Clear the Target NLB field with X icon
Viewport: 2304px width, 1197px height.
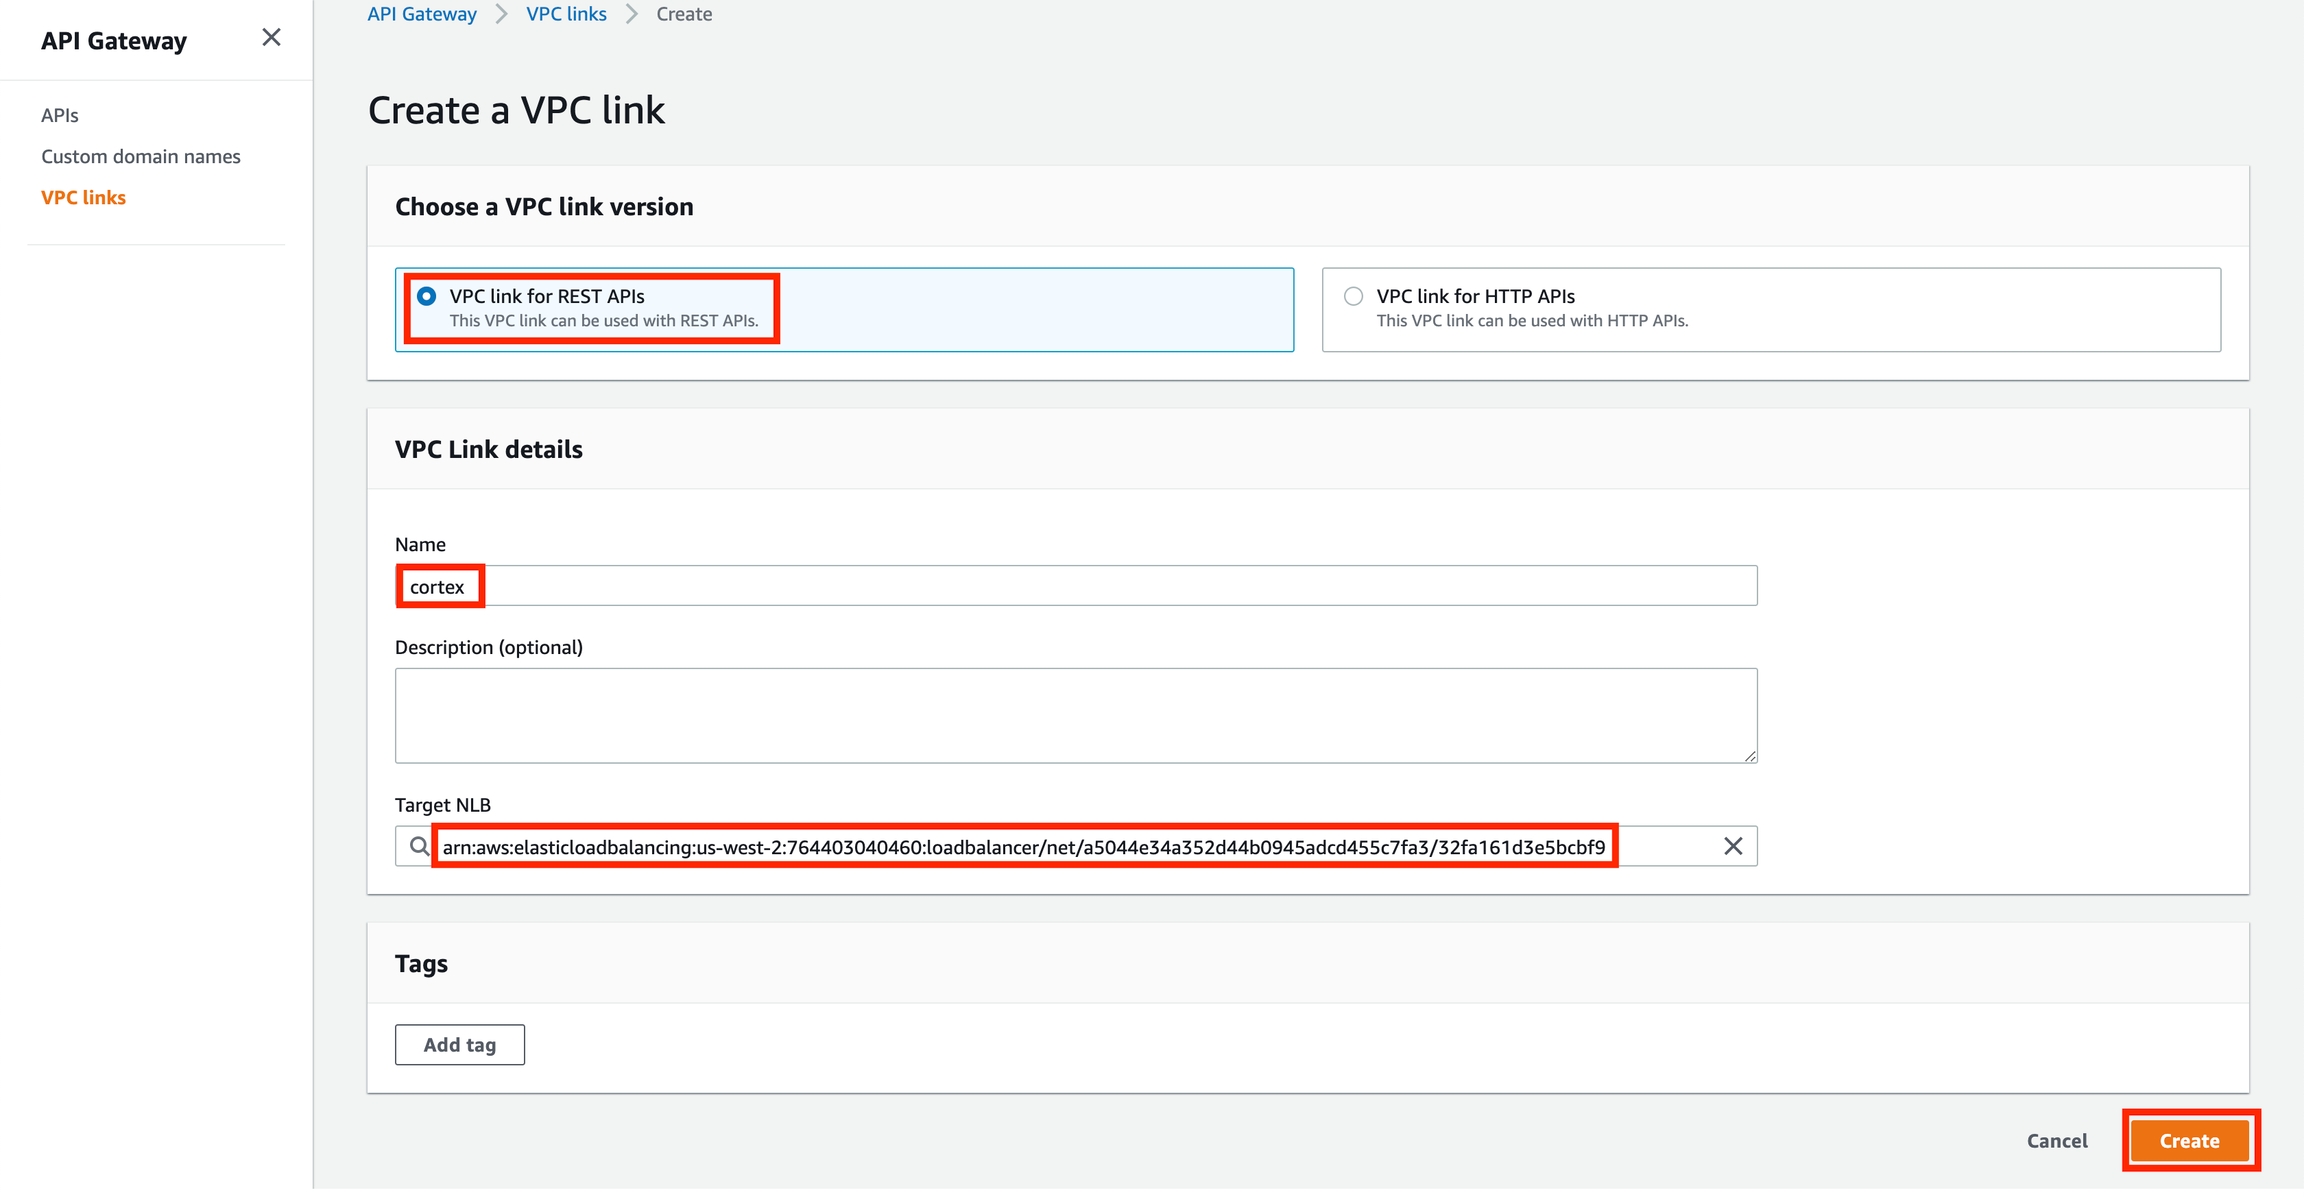[1733, 846]
